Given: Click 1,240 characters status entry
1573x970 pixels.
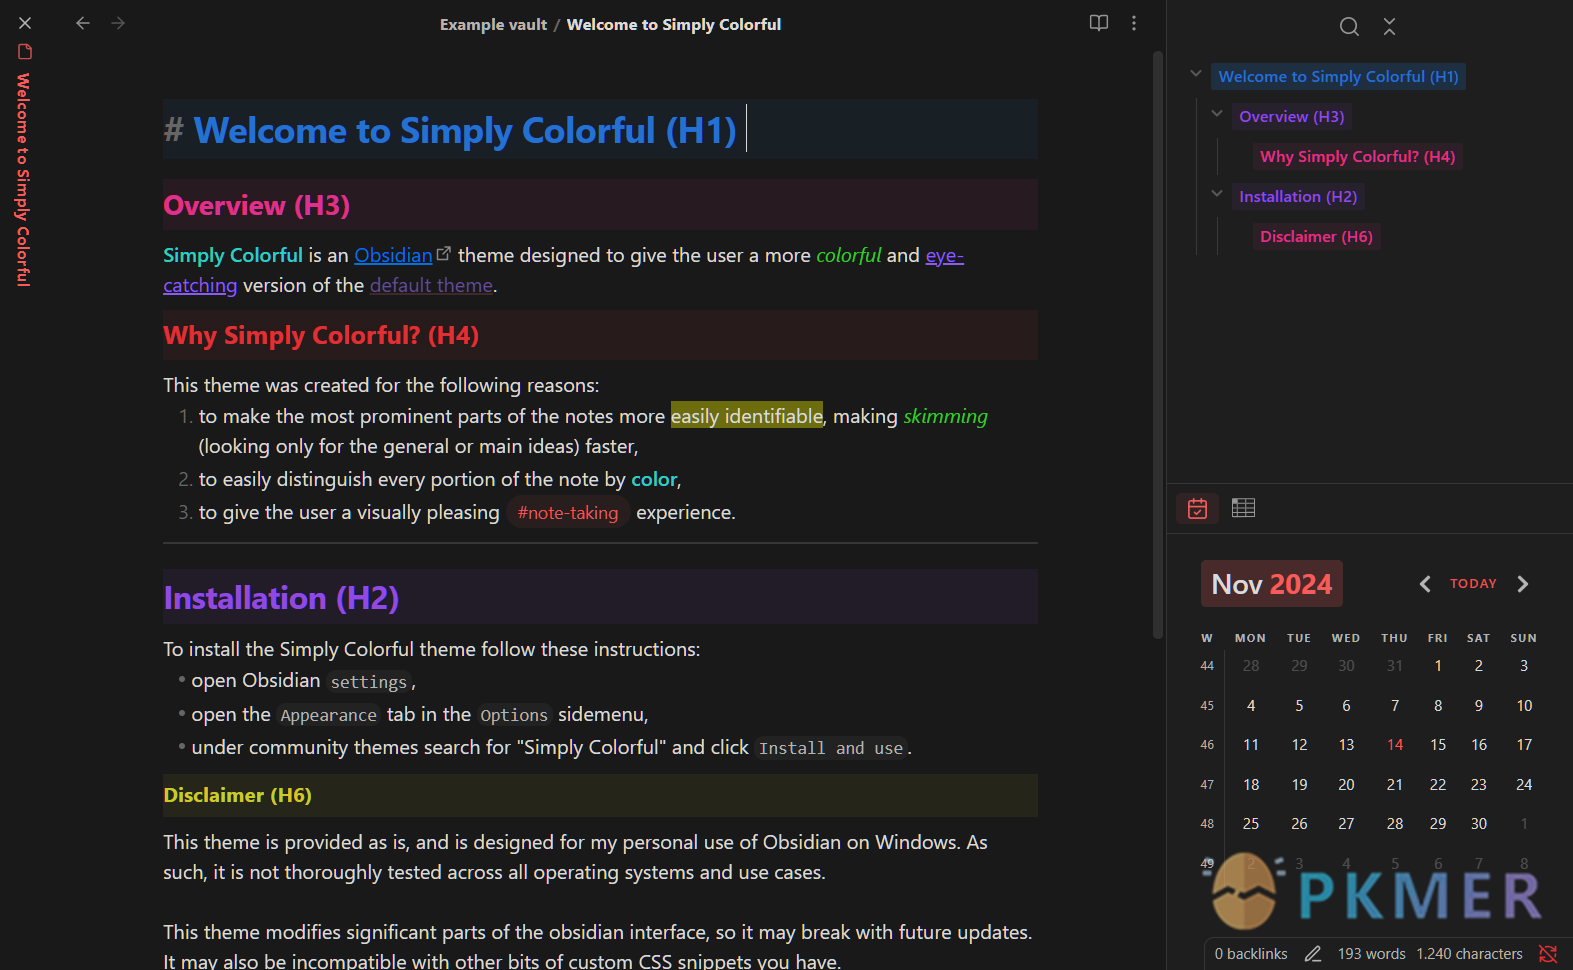Looking at the screenshot, I should (1469, 954).
